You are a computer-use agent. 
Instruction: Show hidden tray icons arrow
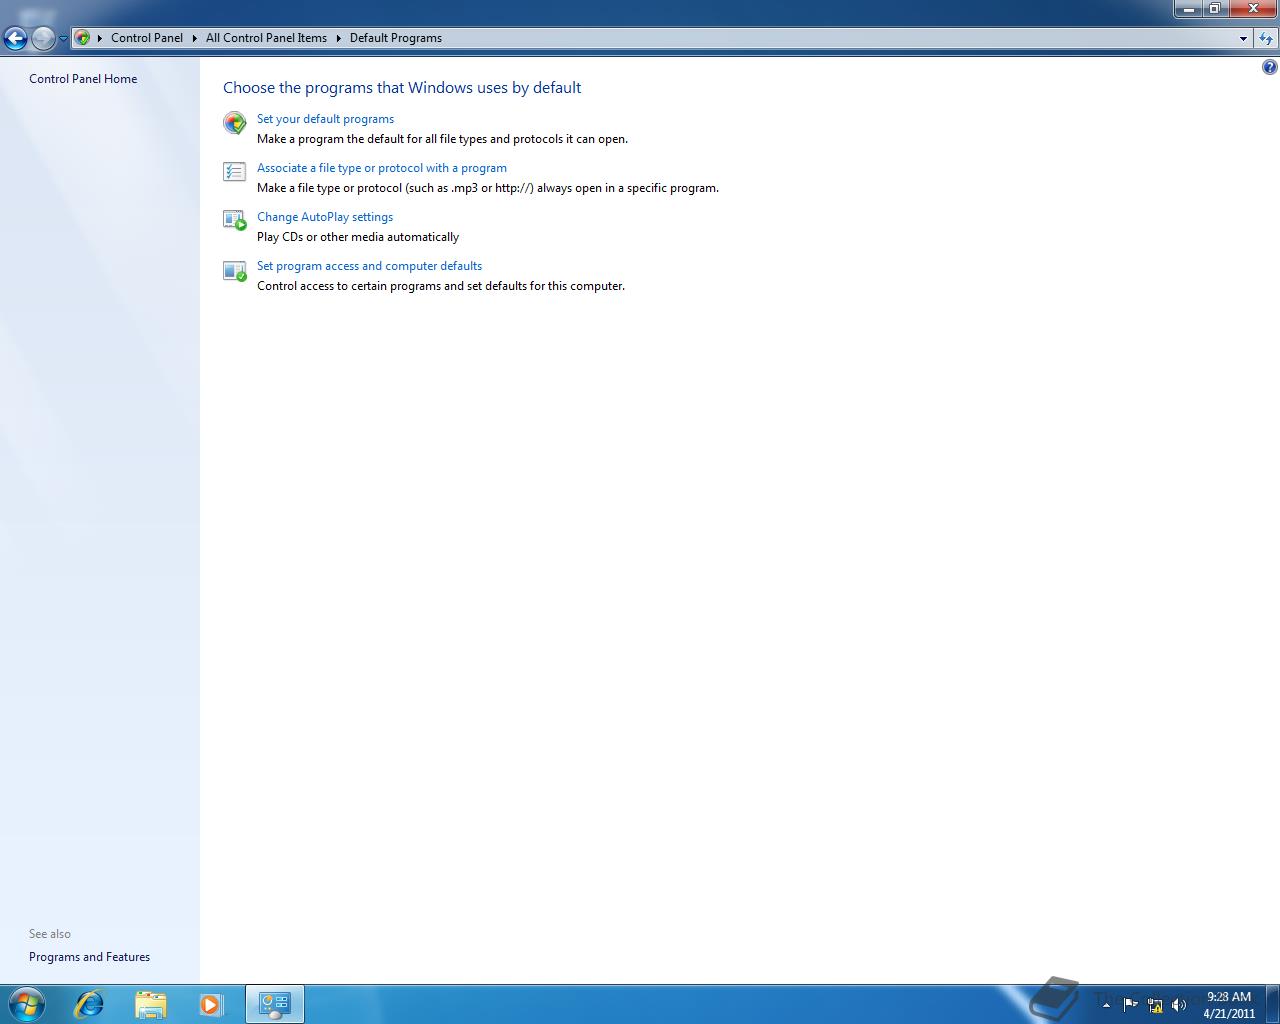coord(1106,1005)
